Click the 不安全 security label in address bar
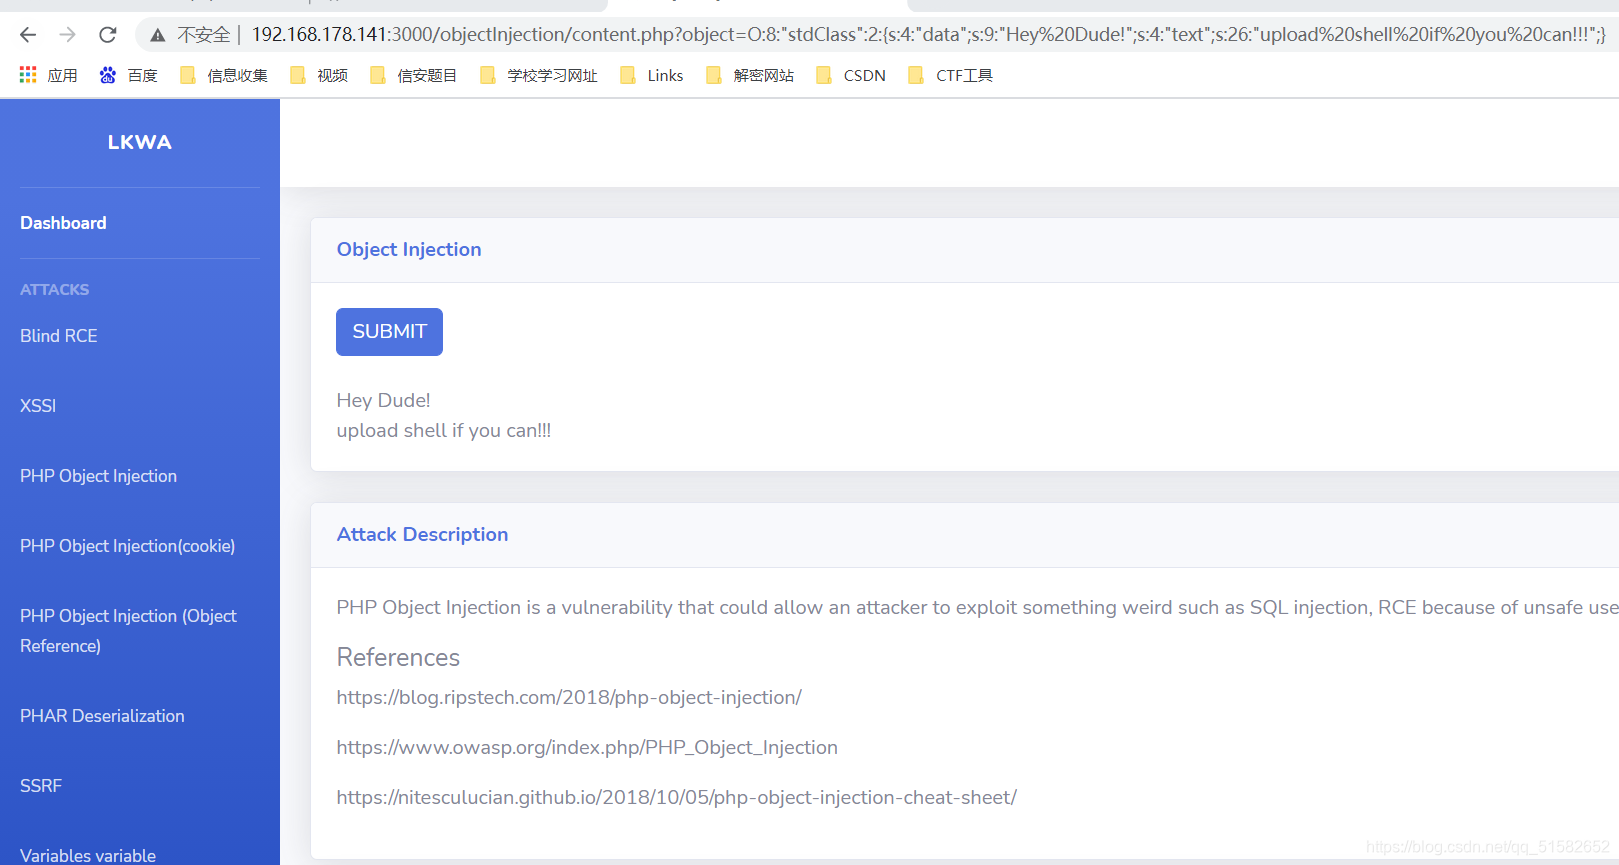 (x=204, y=35)
